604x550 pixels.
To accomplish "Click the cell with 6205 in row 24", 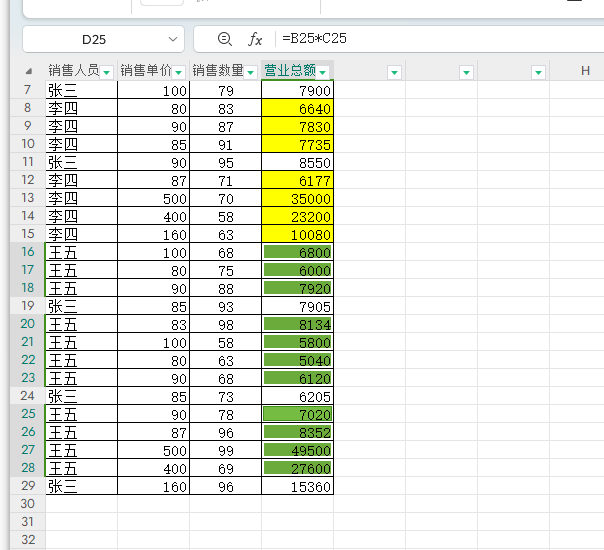I will [297, 396].
